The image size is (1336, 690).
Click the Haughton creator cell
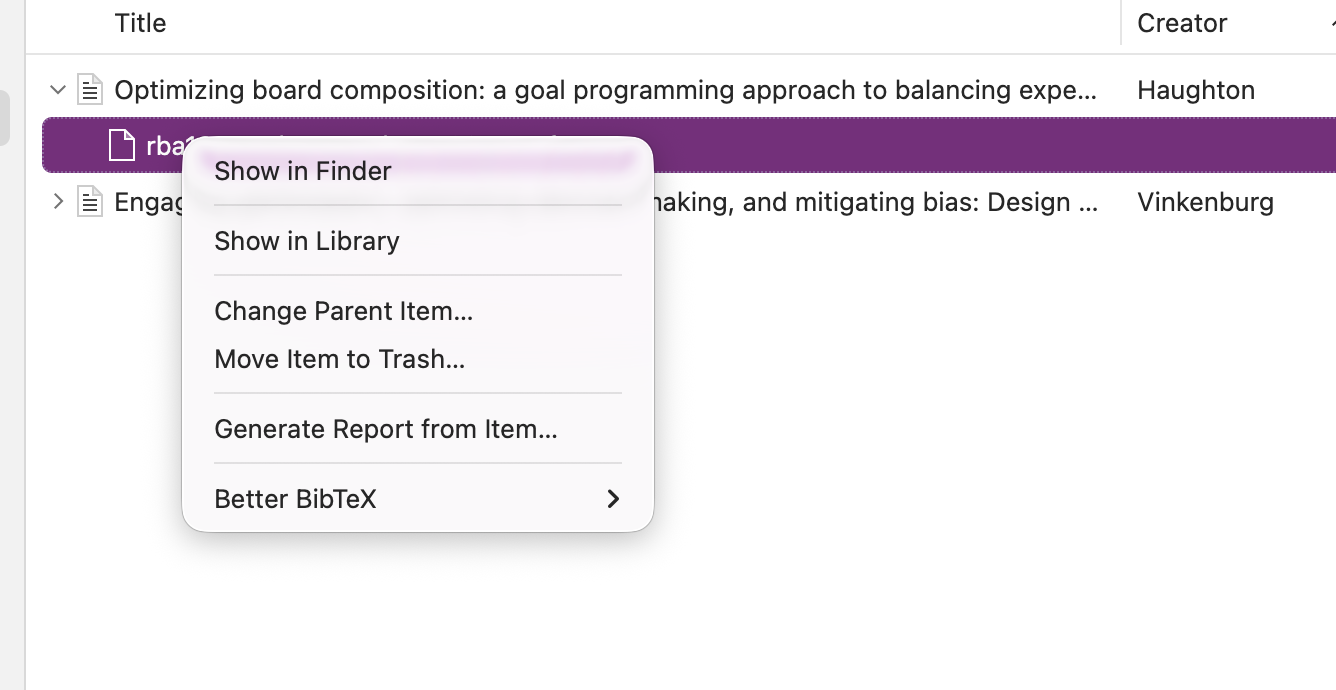click(1196, 90)
